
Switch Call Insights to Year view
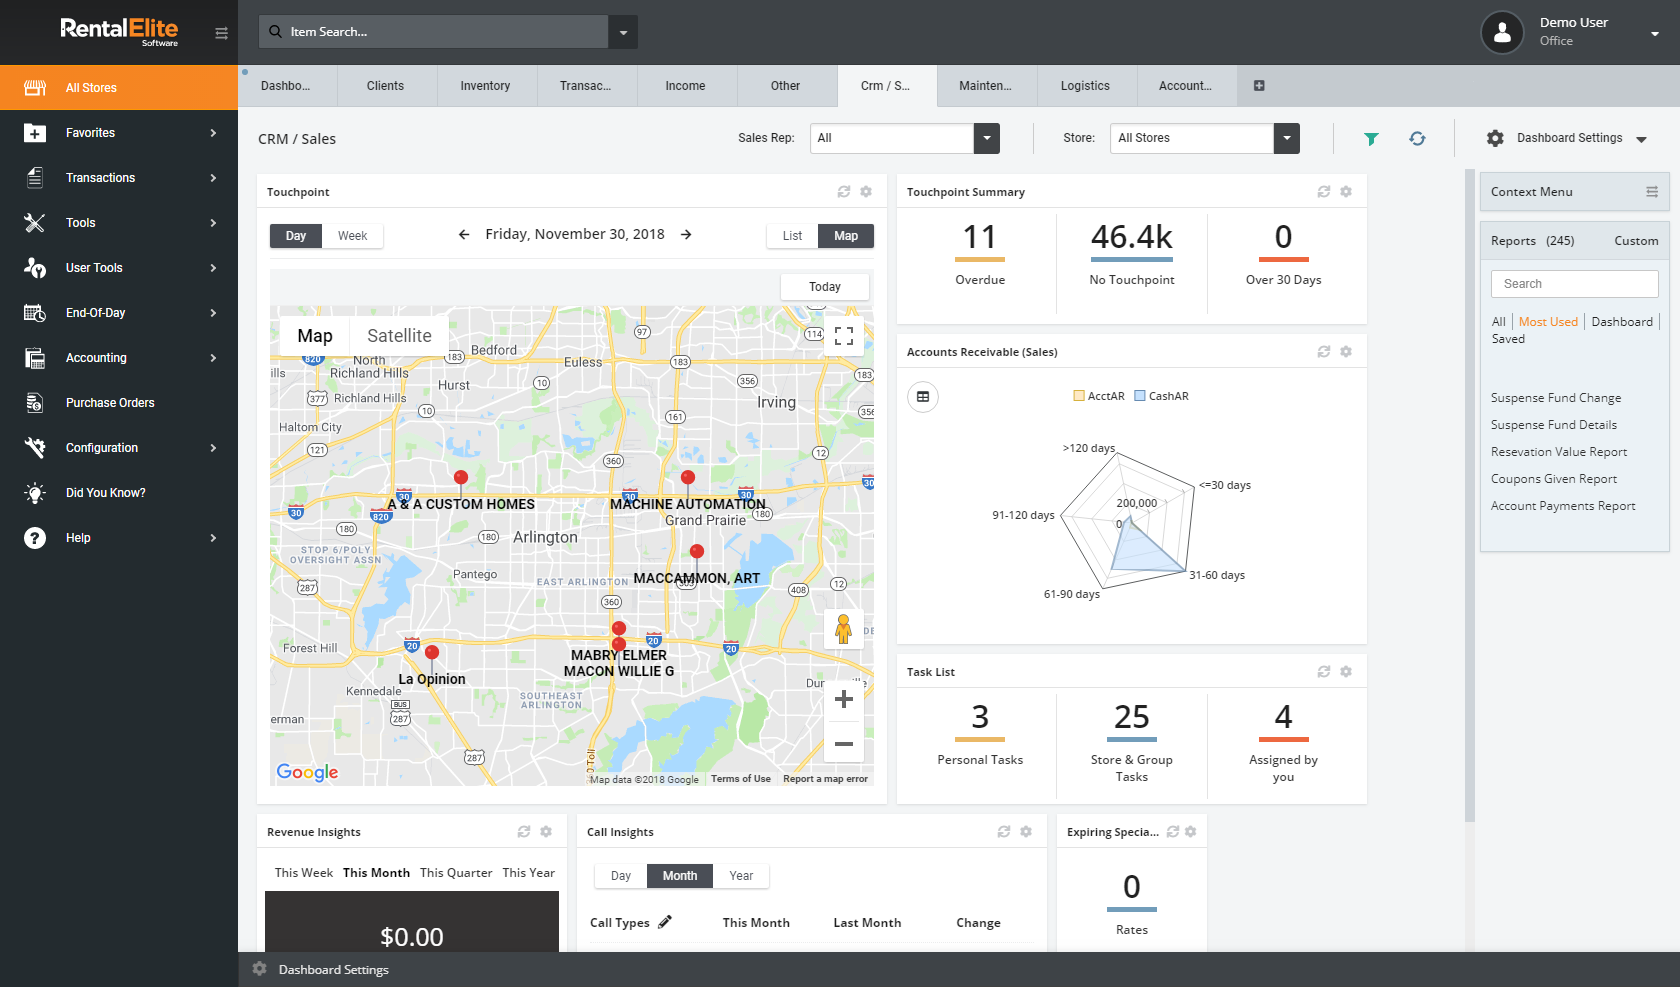pyautogui.click(x=740, y=875)
